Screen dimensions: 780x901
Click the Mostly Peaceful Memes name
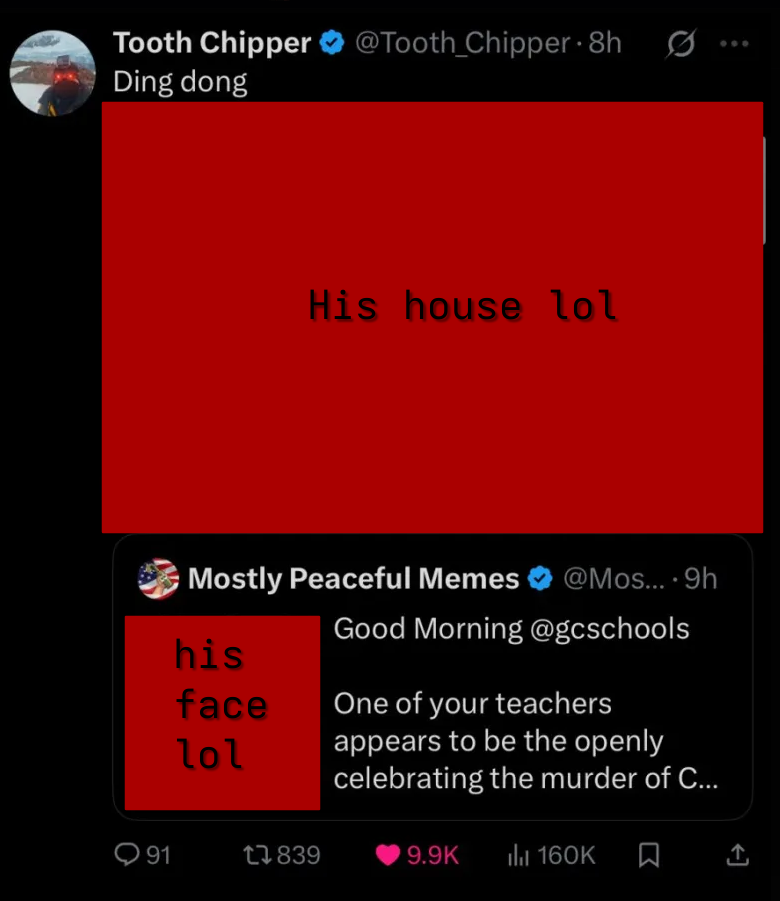(354, 579)
